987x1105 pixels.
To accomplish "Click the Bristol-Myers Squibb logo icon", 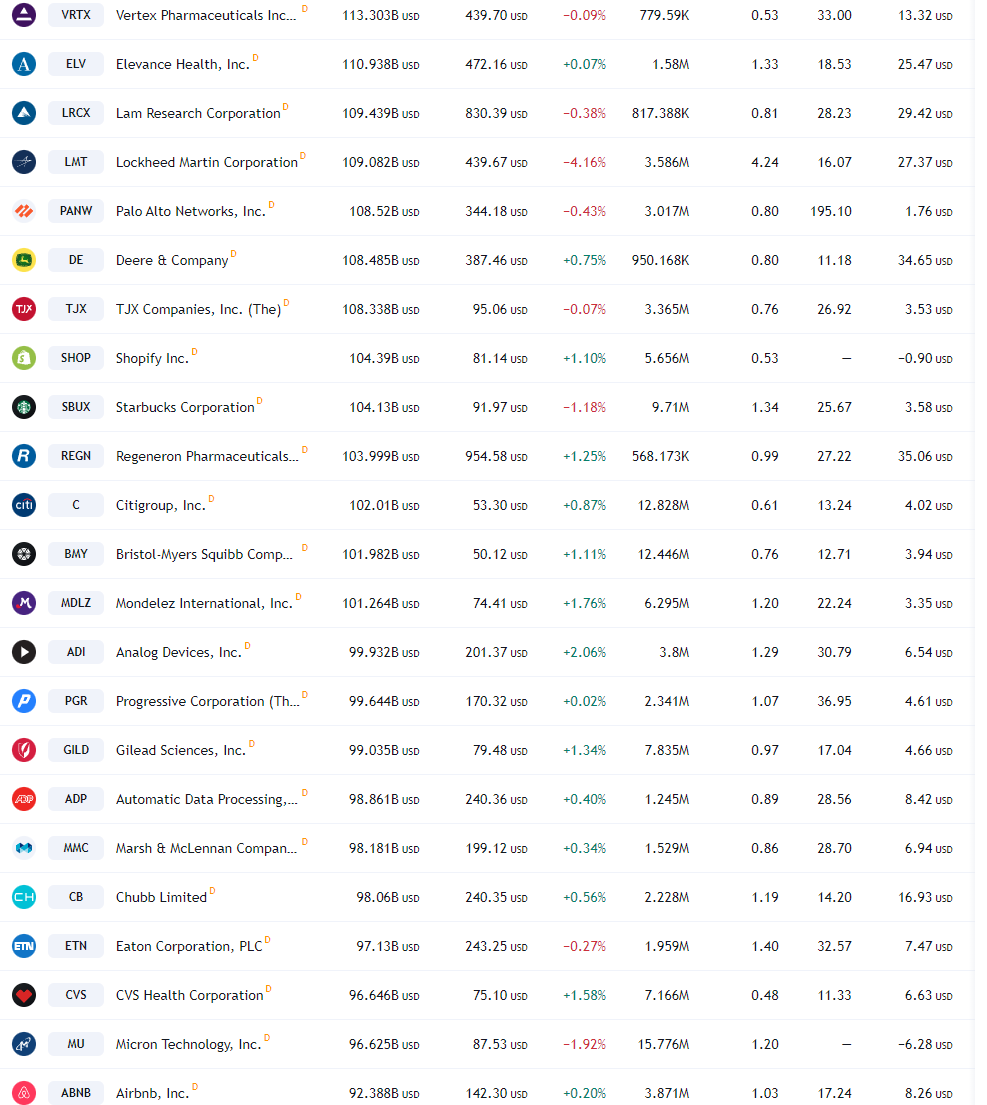I will (24, 554).
